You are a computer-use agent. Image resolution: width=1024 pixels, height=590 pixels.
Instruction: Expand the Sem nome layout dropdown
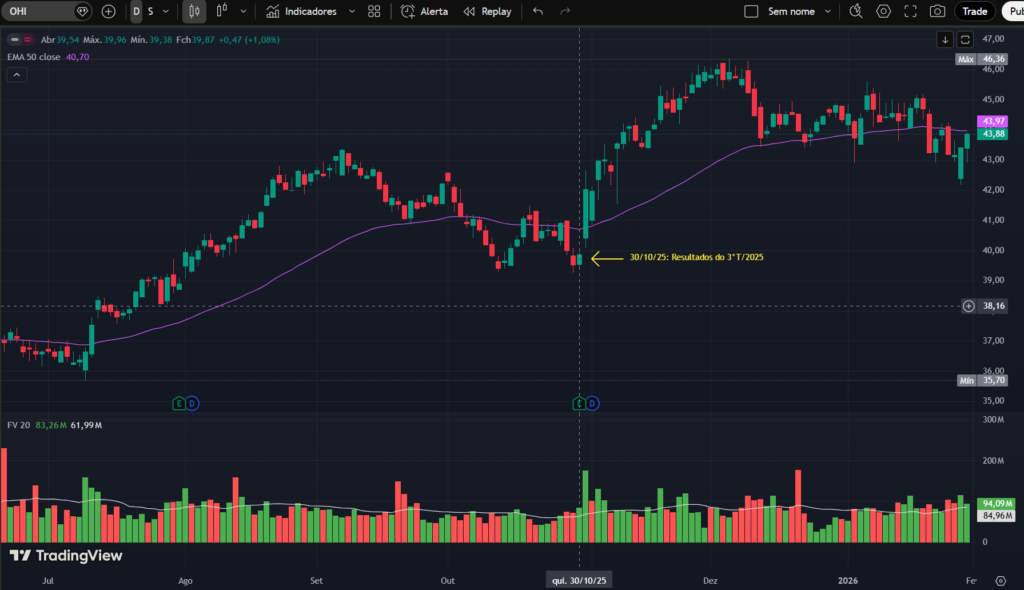click(830, 11)
